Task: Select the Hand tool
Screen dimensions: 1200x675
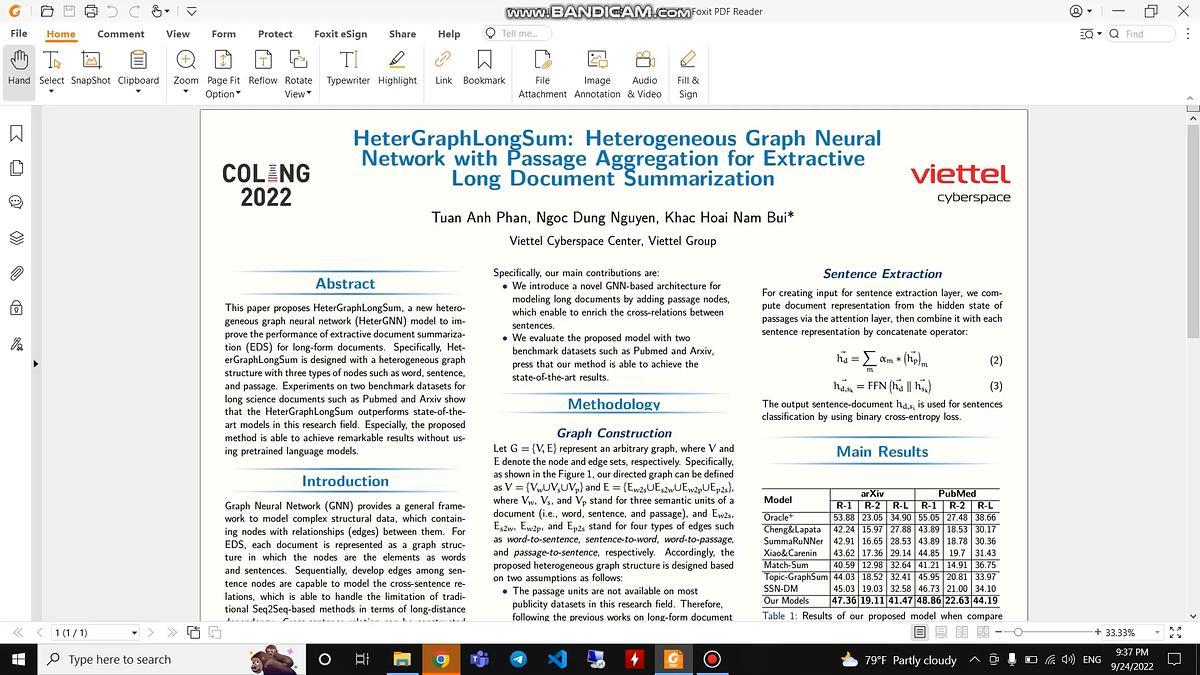Action: [x=17, y=70]
